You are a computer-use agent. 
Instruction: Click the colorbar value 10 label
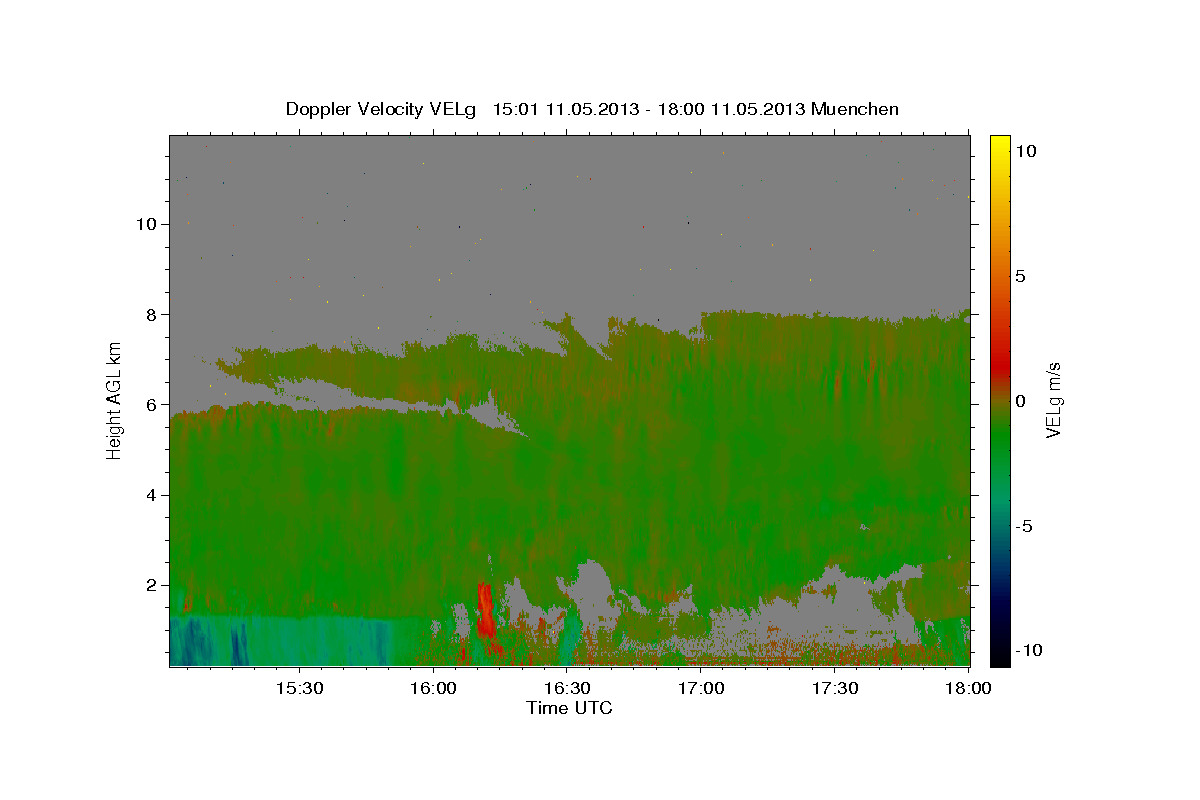pos(1025,150)
